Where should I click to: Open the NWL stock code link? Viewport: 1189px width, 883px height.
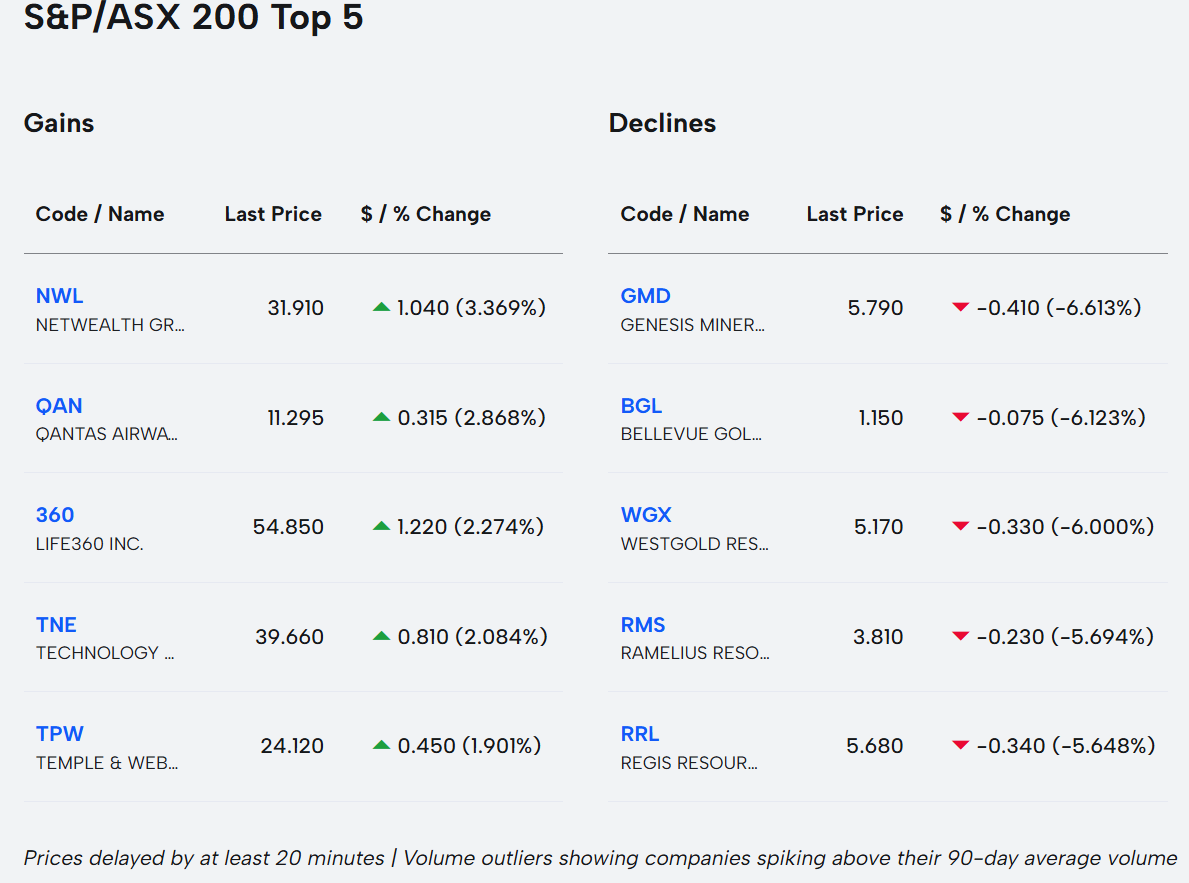click(59, 296)
